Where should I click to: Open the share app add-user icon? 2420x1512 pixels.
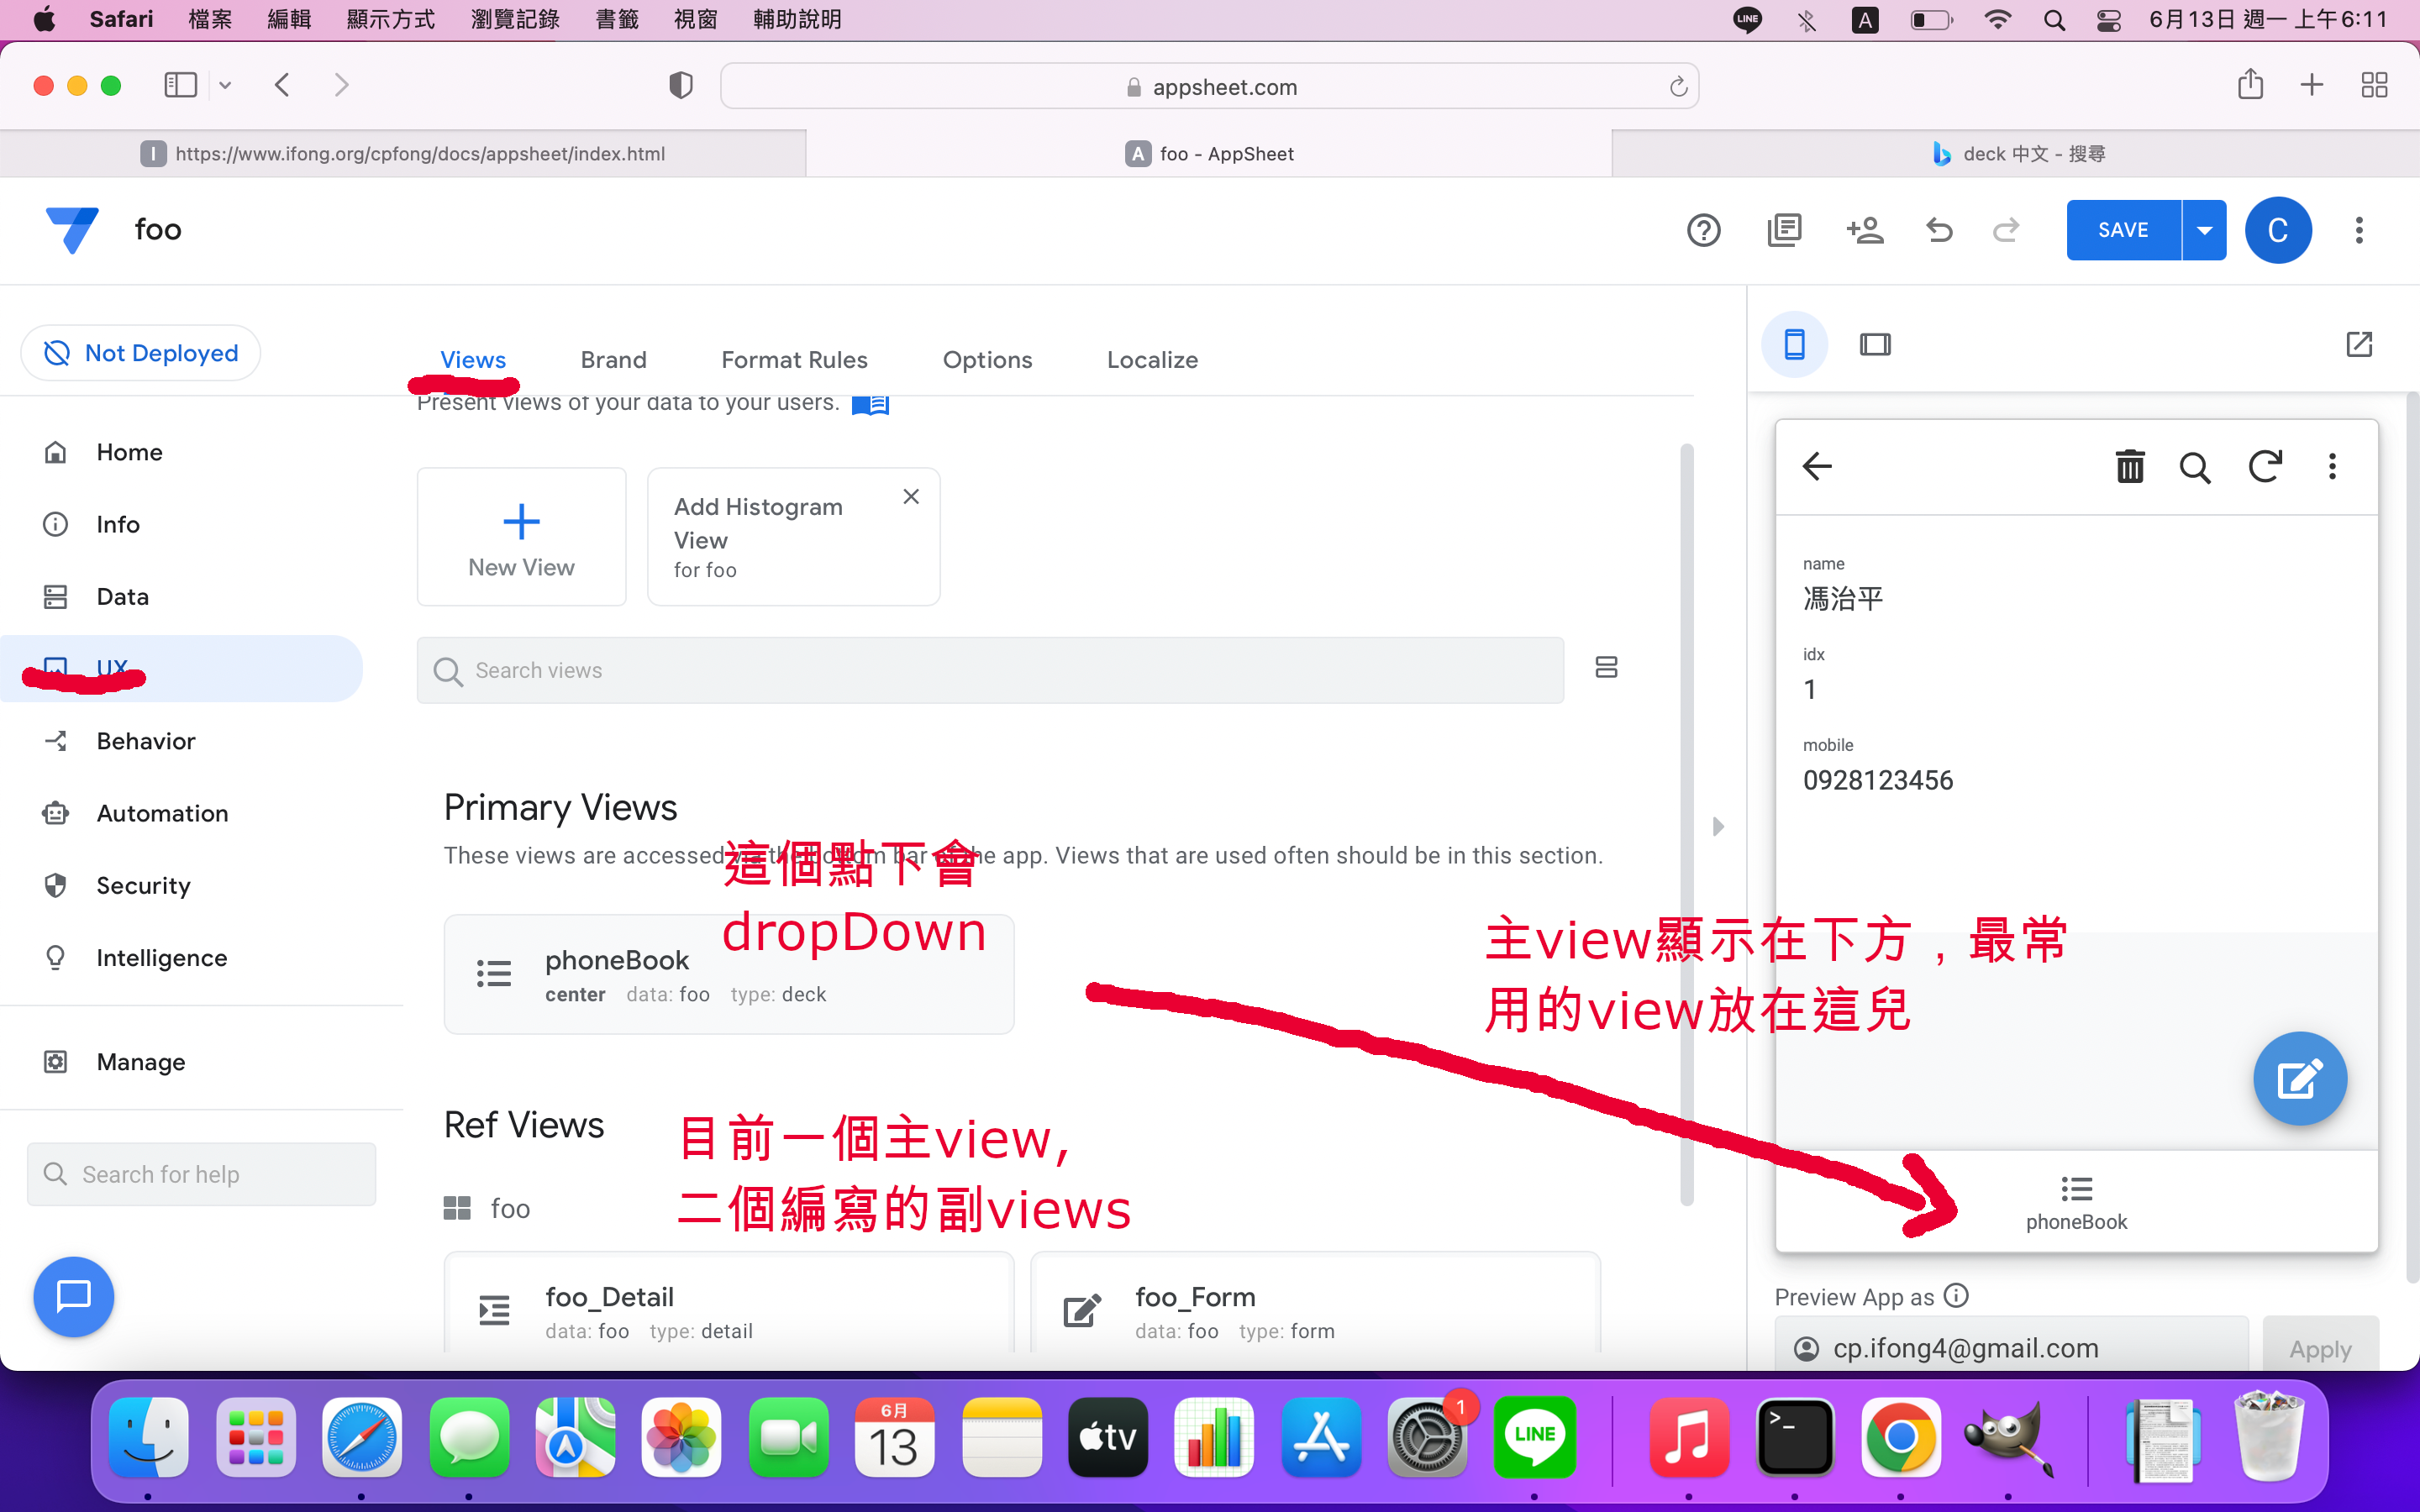[1864, 230]
